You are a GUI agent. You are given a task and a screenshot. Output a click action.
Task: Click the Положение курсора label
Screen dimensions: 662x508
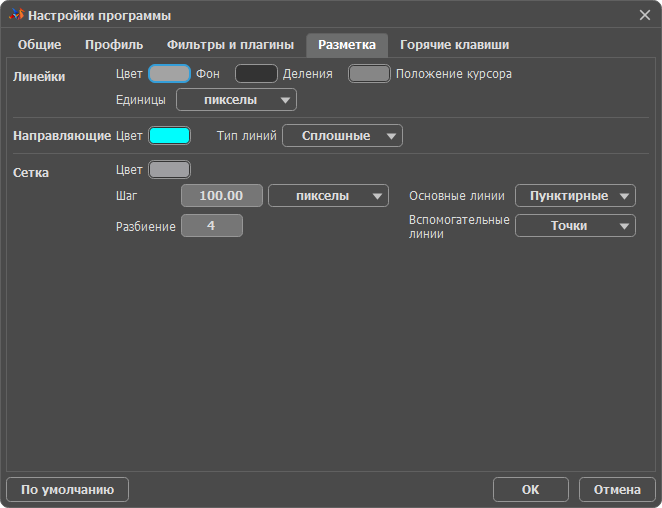pyautogui.click(x=453, y=74)
